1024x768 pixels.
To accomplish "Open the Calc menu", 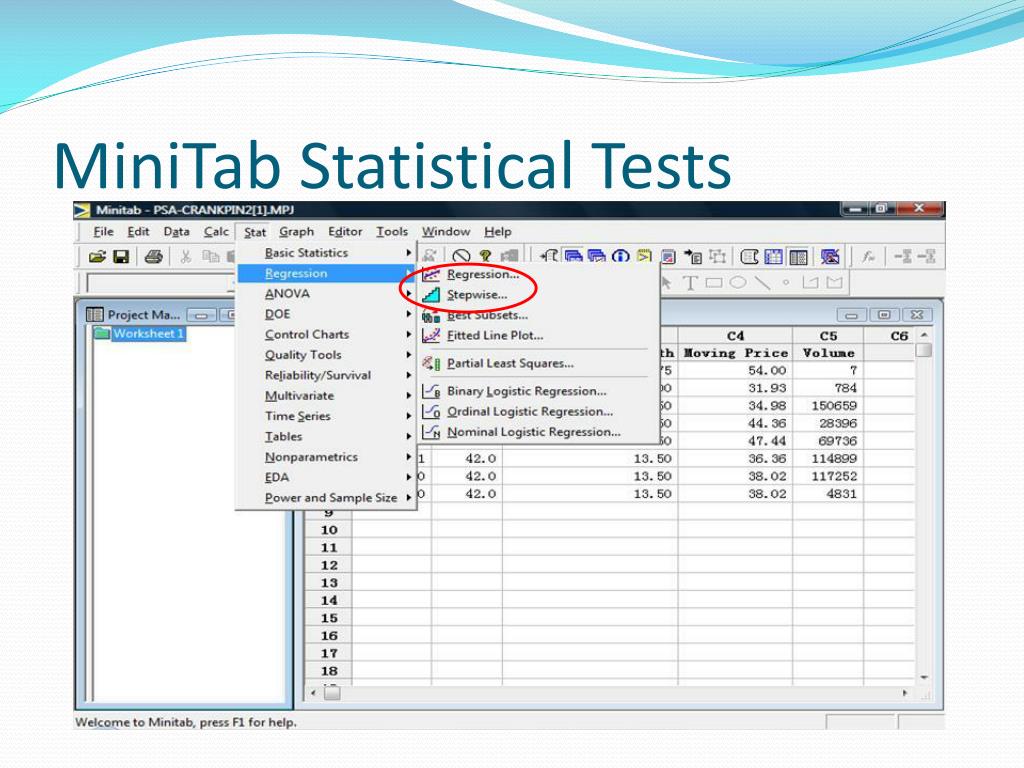I will [216, 231].
